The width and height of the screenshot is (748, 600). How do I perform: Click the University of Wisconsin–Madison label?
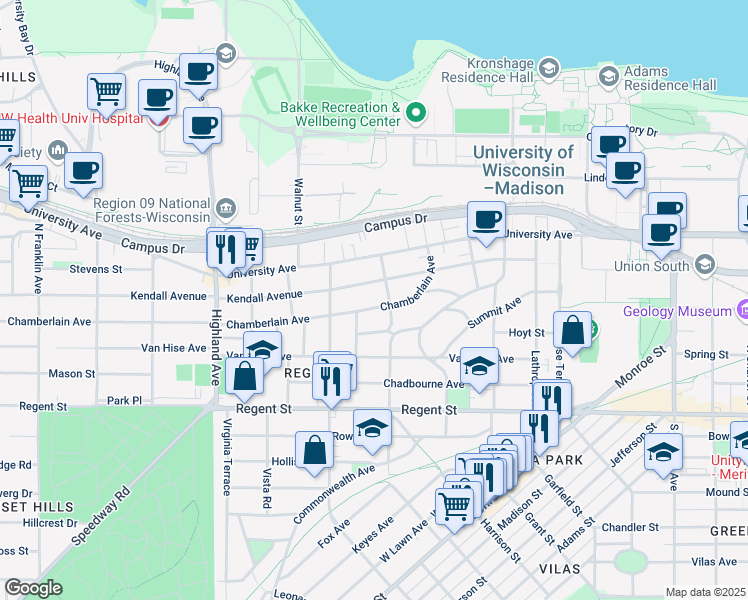click(523, 170)
